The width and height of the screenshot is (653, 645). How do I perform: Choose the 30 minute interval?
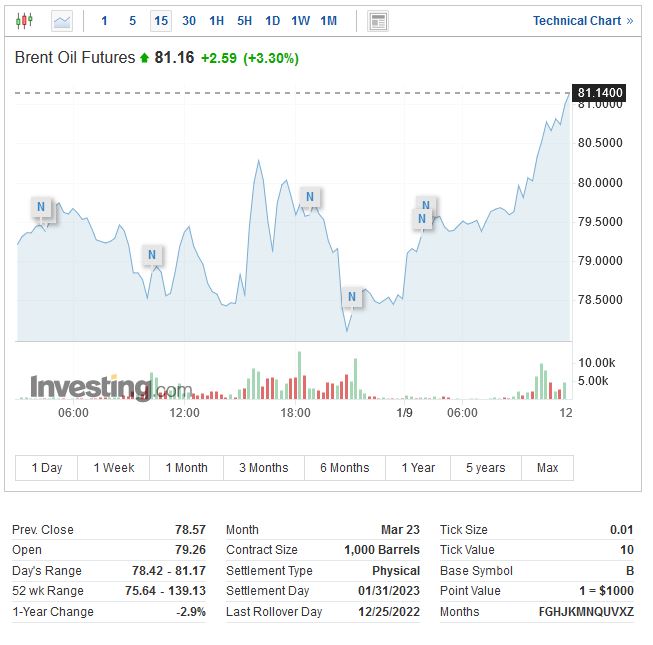(189, 20)
